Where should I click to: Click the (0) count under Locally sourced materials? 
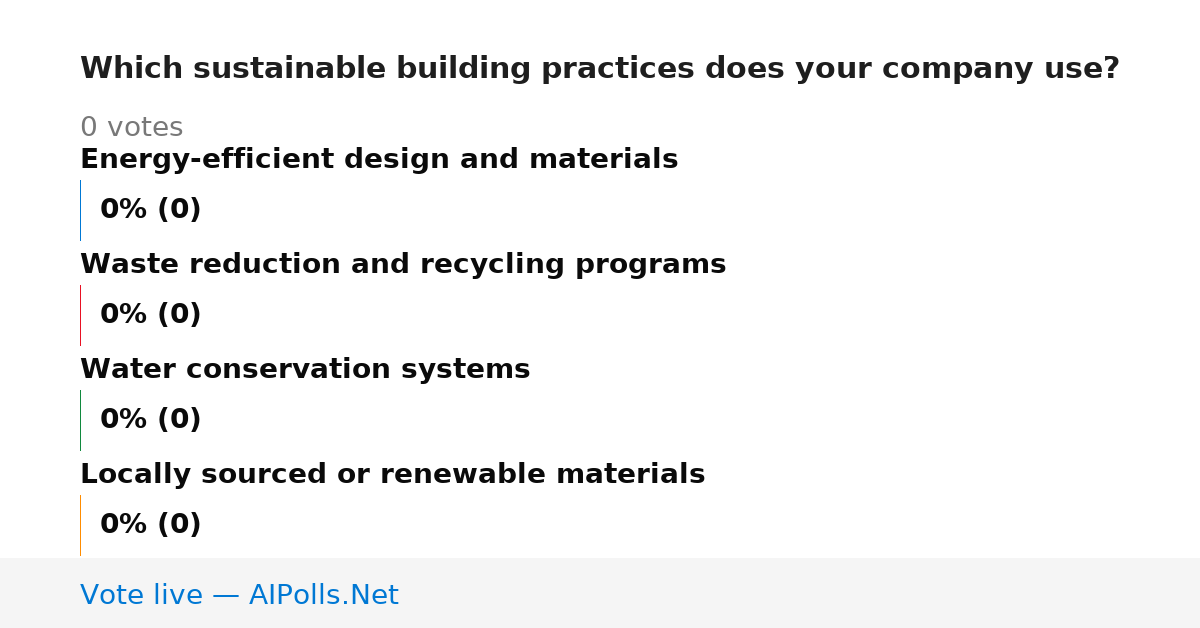click(179, 525)
